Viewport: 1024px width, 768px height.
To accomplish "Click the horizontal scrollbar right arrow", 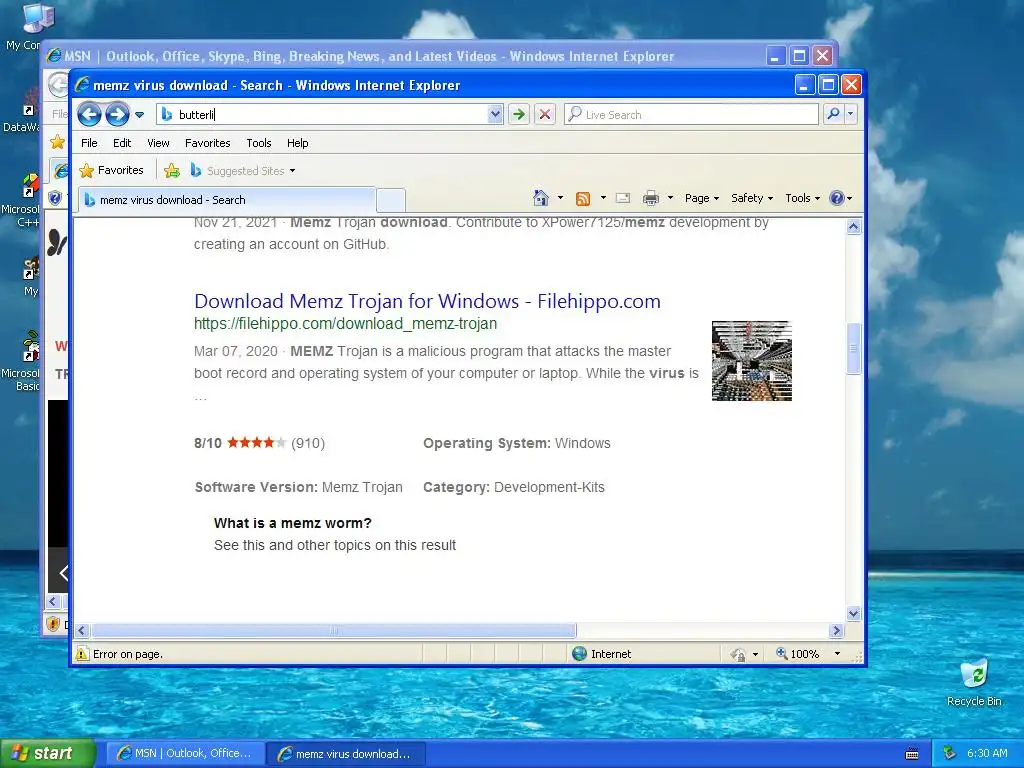I will pos(837,631).
